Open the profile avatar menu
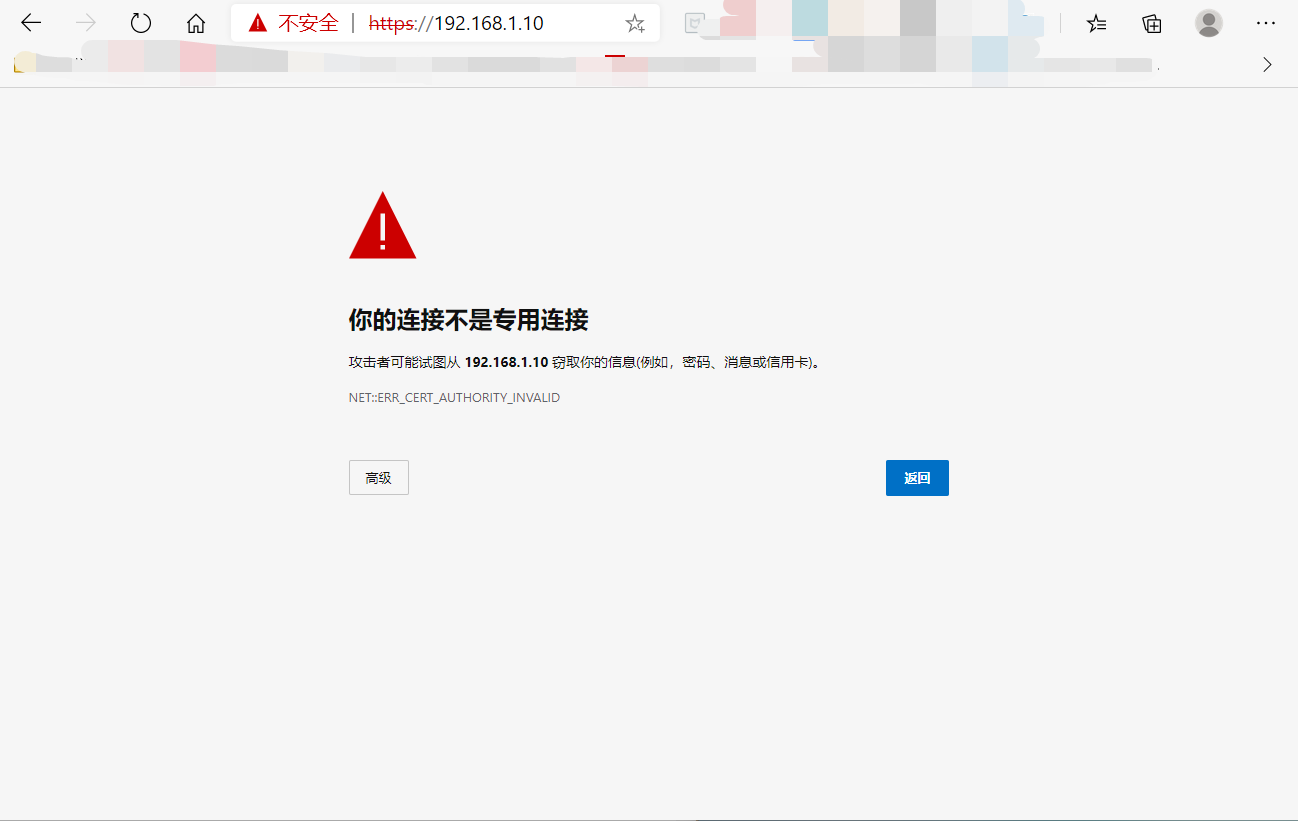This screenshot has height=821, width=1298. pos(1208,22)
